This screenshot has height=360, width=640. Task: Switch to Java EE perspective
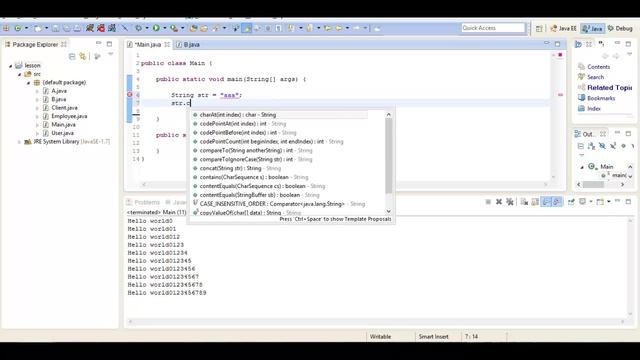pyautogui.click(x=563, y=29)
